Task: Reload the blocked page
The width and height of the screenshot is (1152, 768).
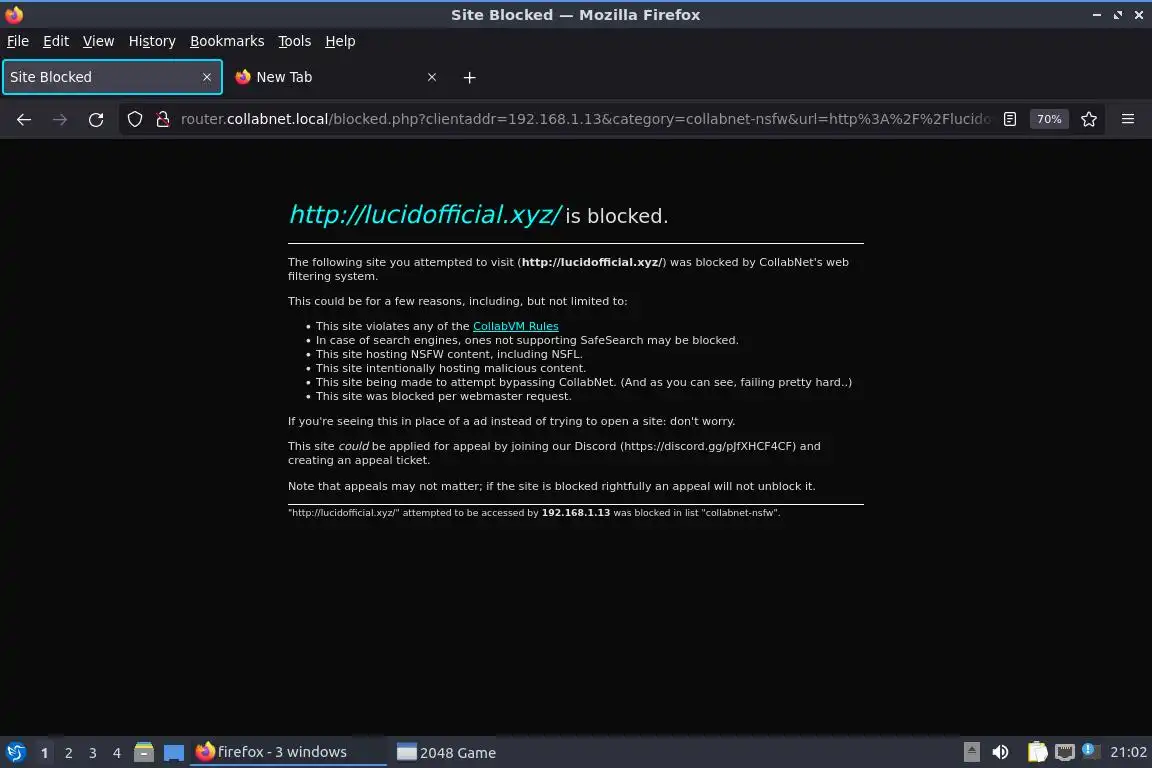Action: [96, 119]
